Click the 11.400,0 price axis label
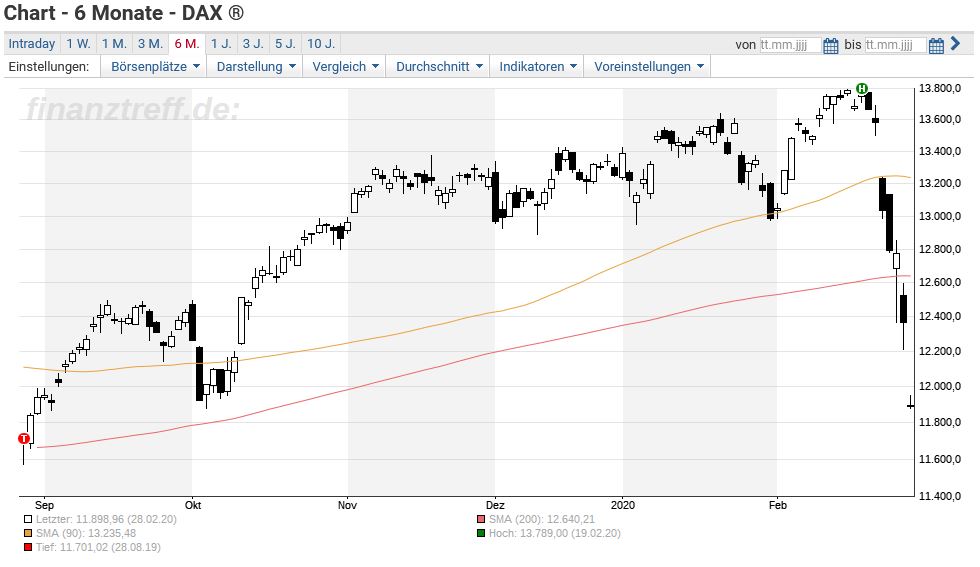This screenshot has width=980, height=567. click(x=940, y=496)
